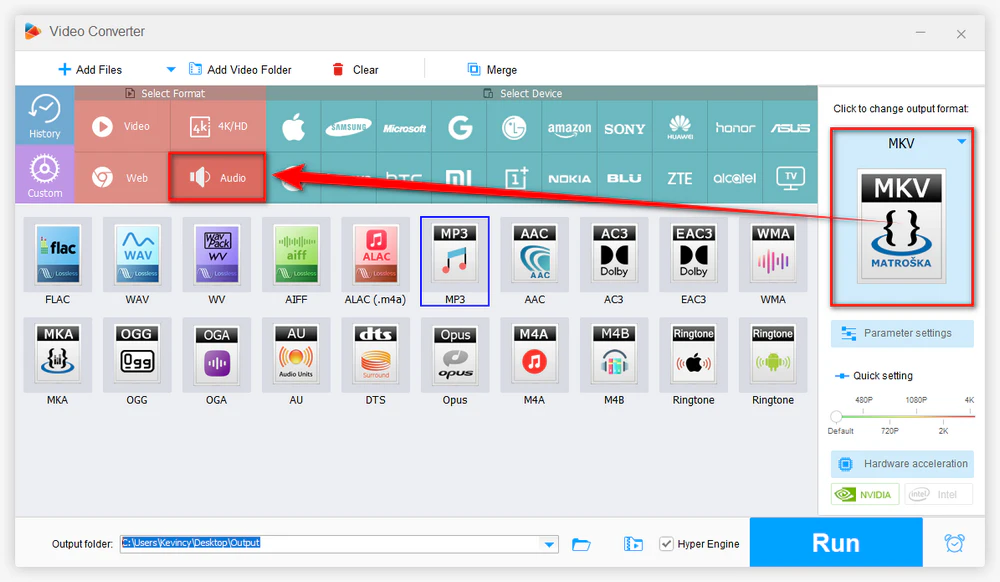Open the alarm clock scheduler
1000x582 pixels.
(x=954, y=543)
